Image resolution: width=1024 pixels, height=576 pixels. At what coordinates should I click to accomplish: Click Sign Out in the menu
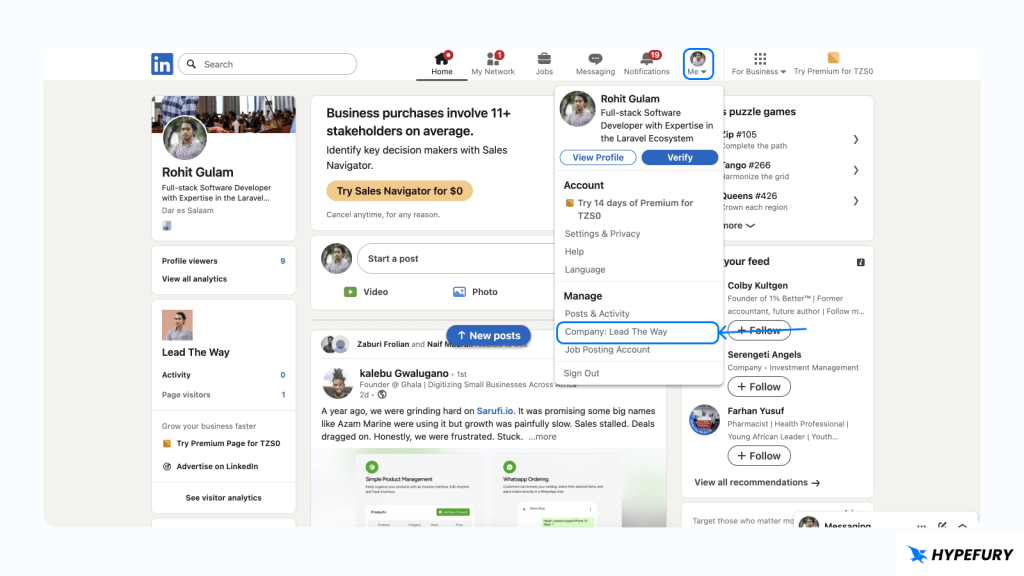[x=581, y=373]
